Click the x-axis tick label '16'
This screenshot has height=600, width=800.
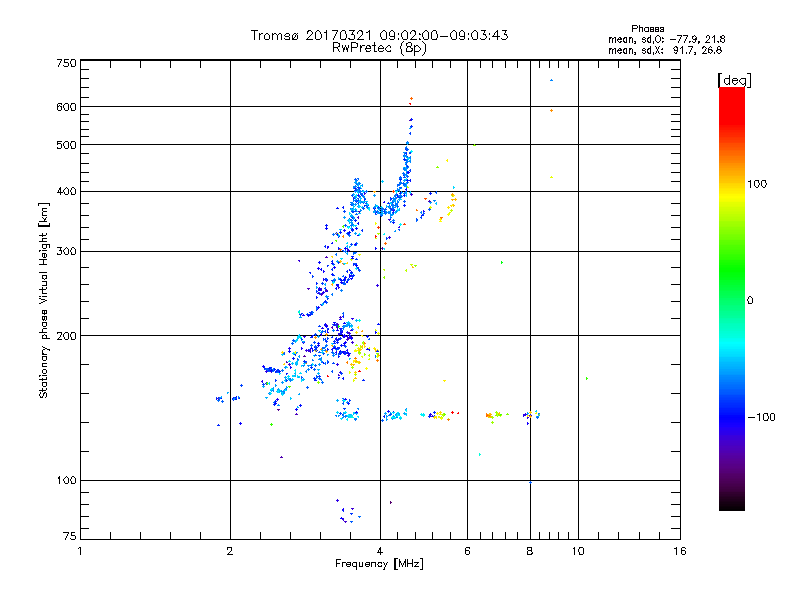point(680,551)
